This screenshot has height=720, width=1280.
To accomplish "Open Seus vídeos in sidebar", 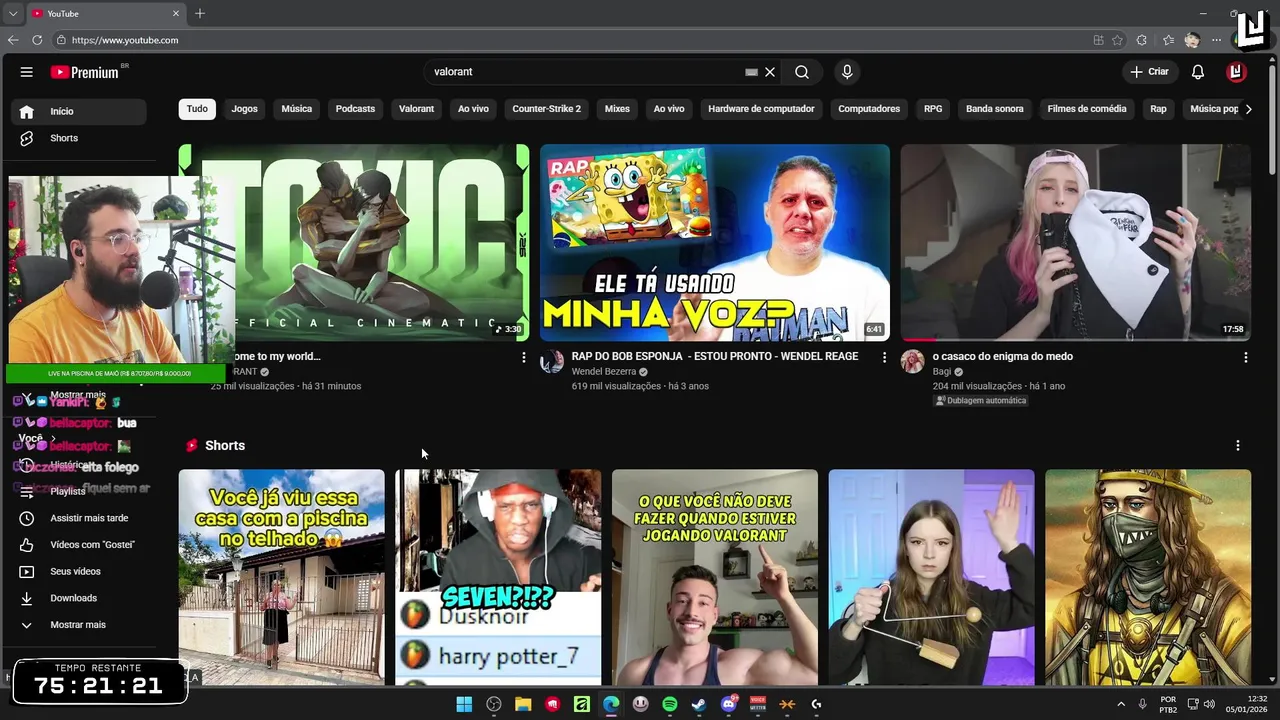I will tap(80, 571).
